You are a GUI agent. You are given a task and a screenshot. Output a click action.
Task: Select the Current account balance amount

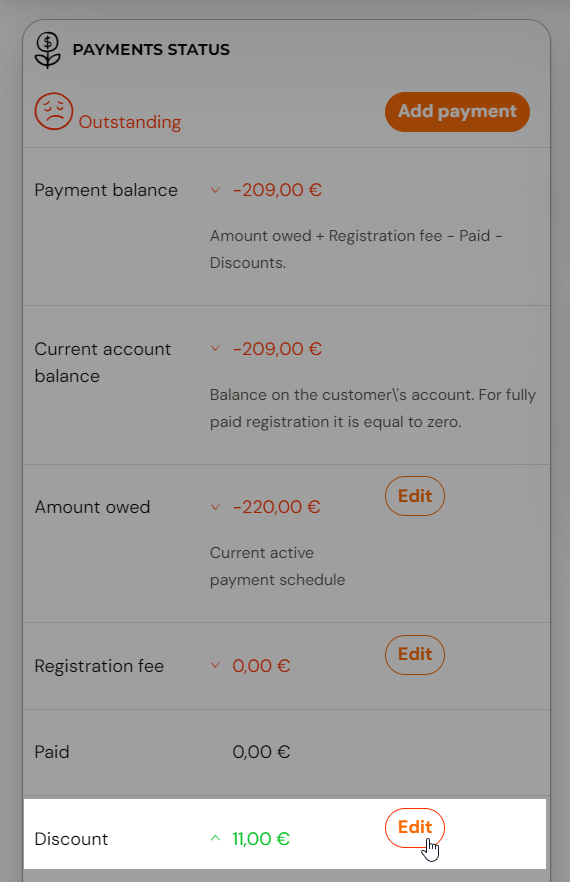277,349
